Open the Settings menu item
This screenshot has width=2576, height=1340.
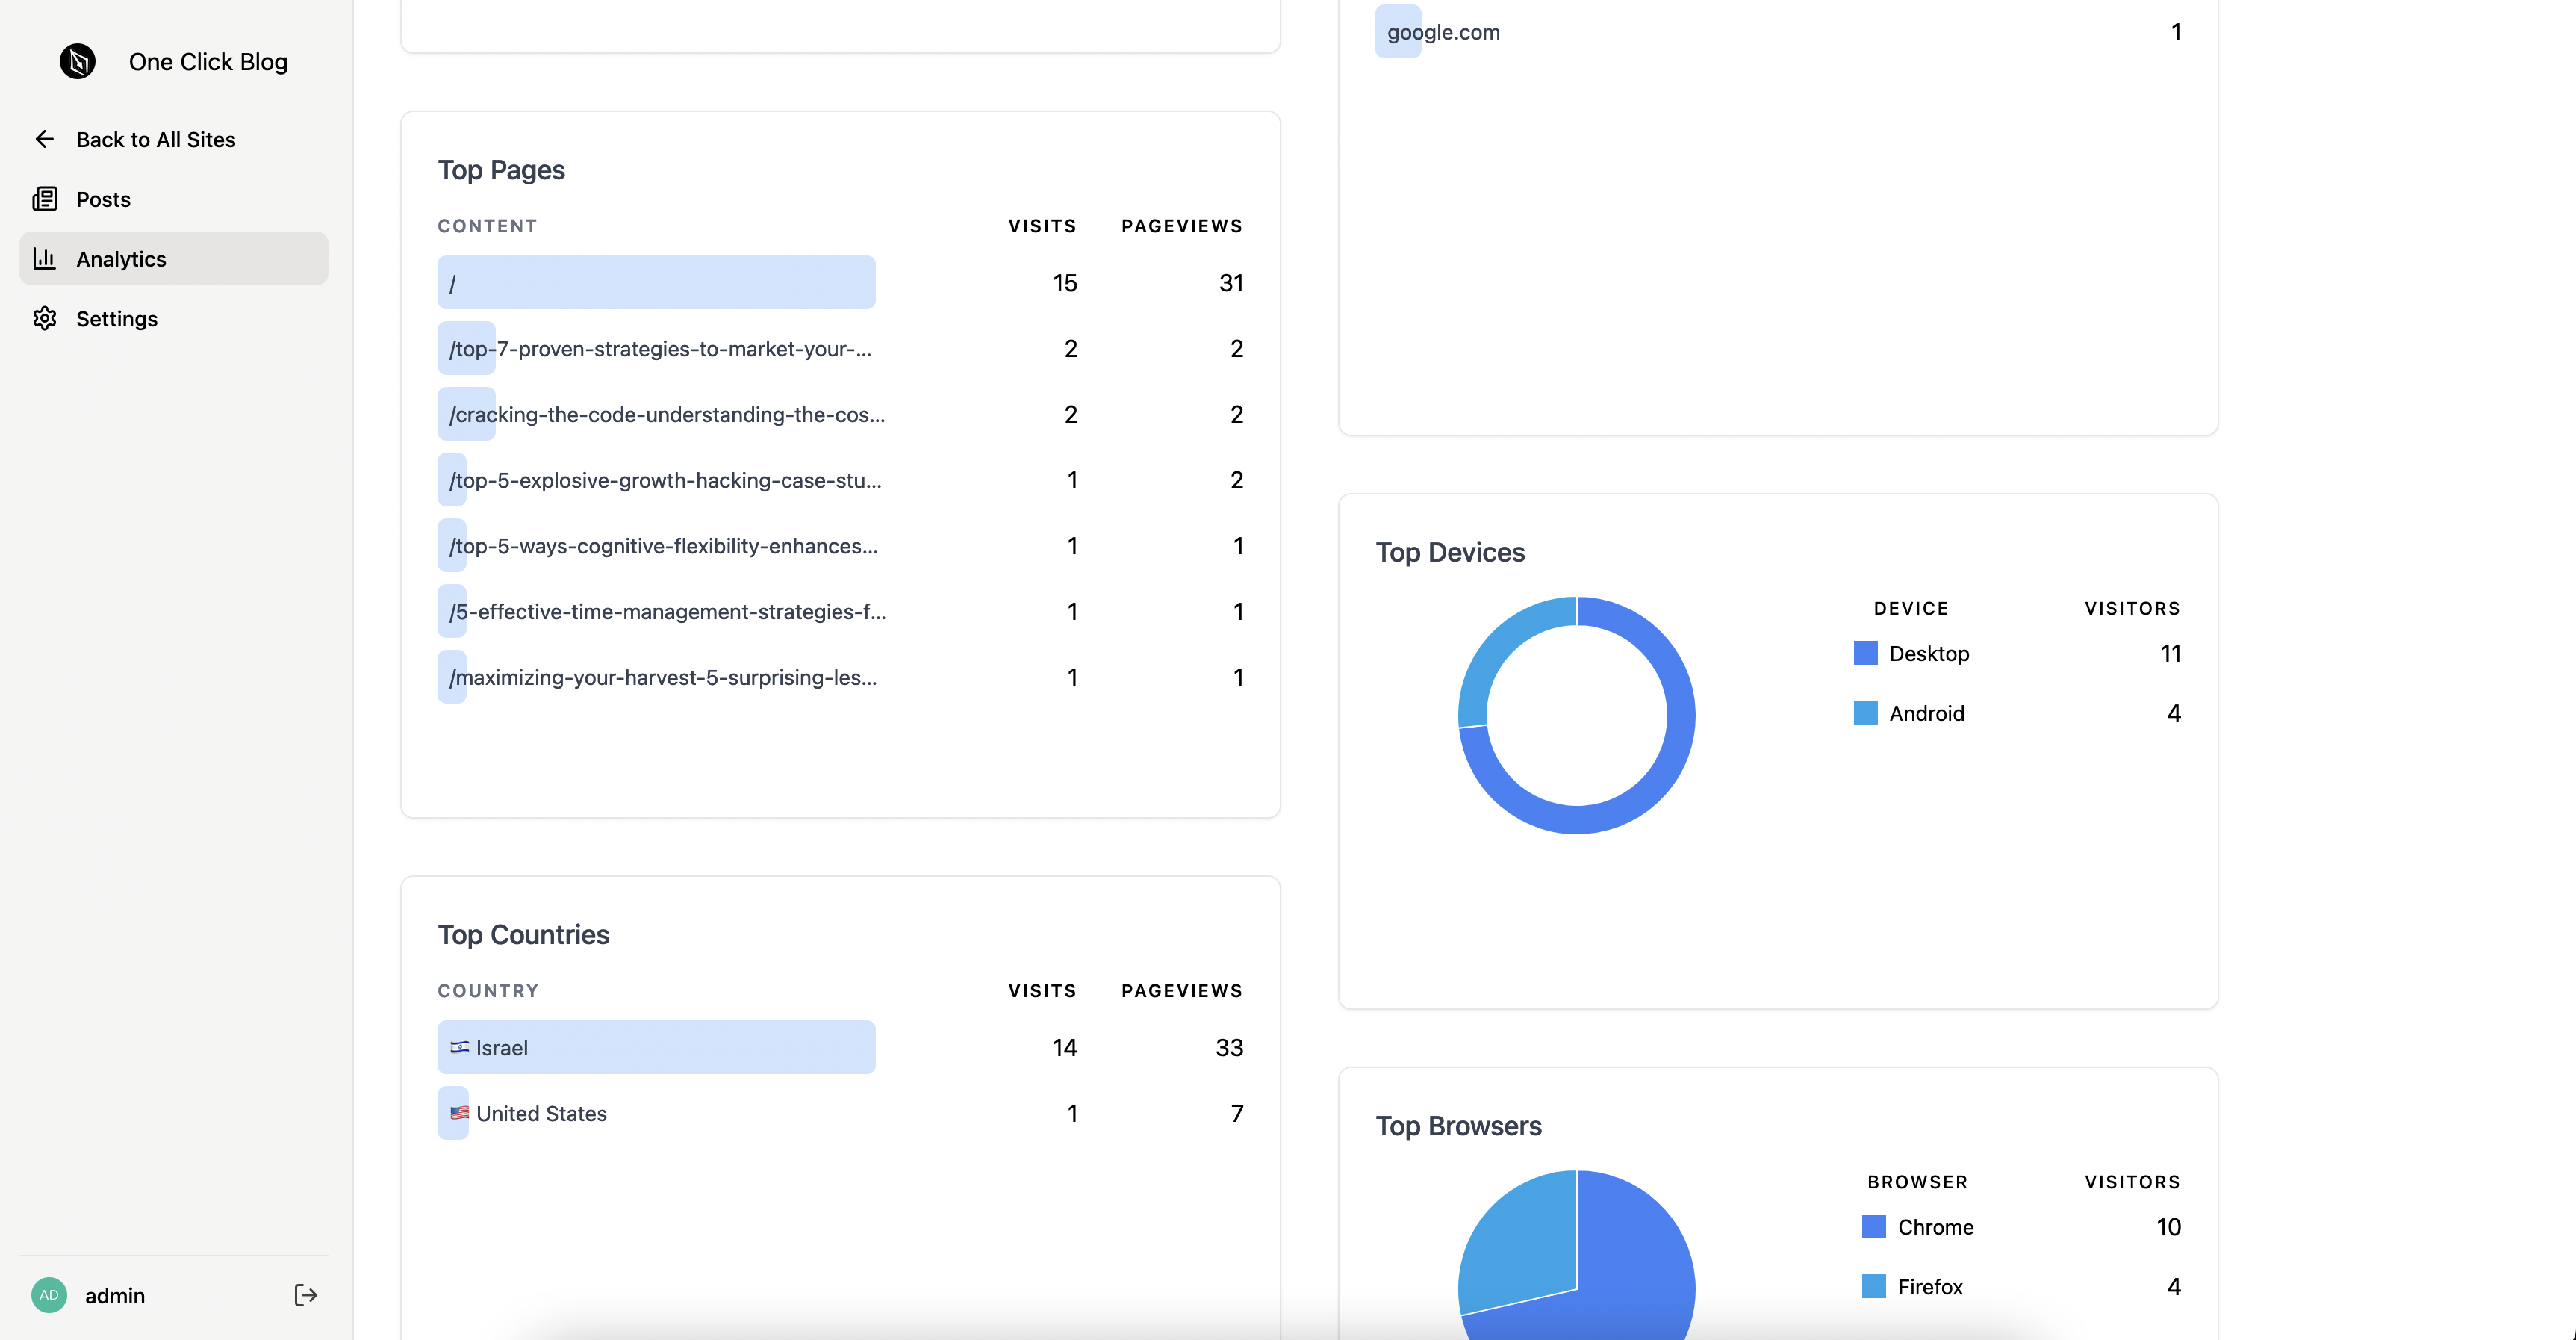click(x=116, y=318)
